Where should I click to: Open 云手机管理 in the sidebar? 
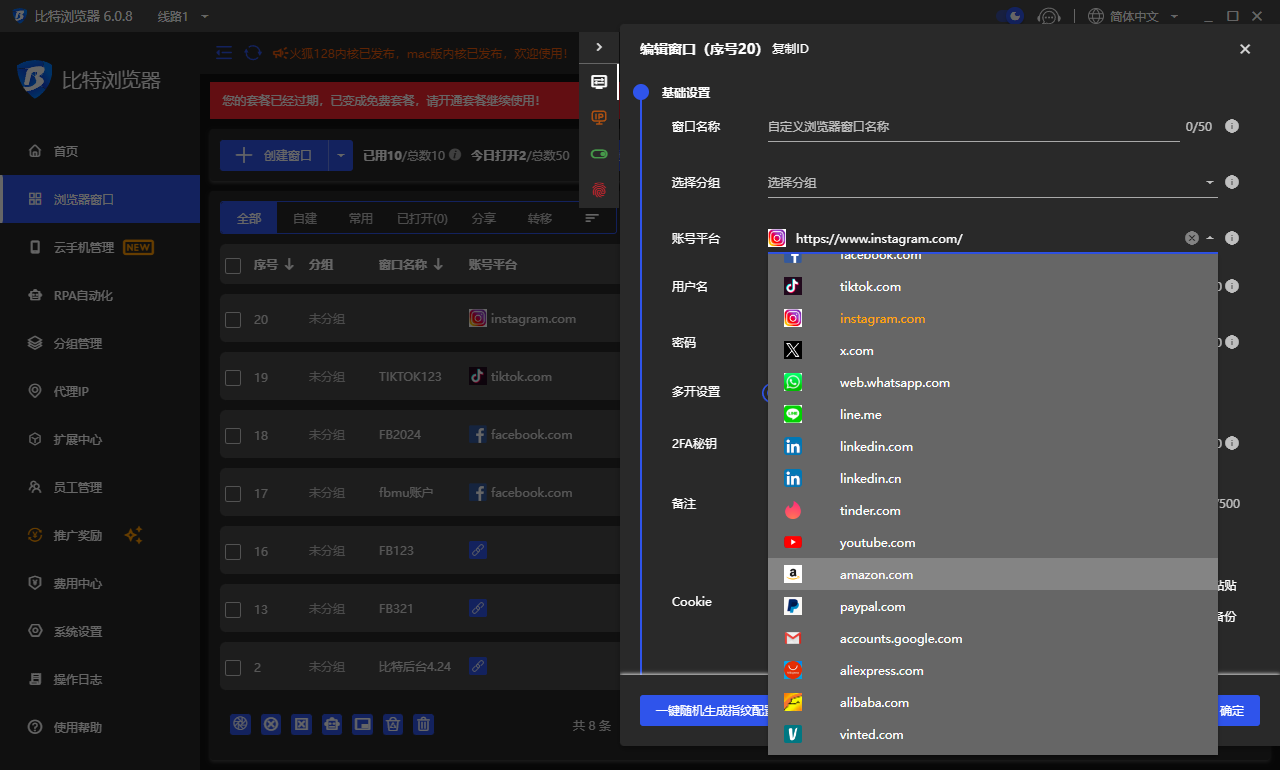click(100, 247)
